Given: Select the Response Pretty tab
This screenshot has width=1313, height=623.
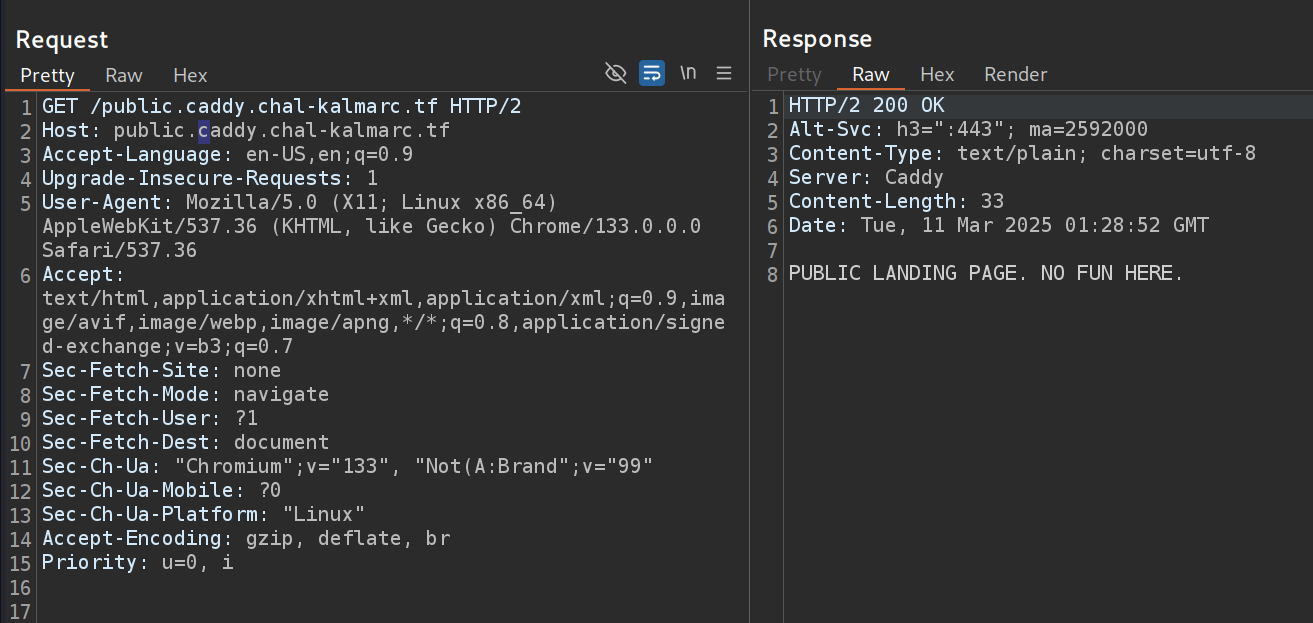Looking at the screenshot, I should tap(794, 74).
